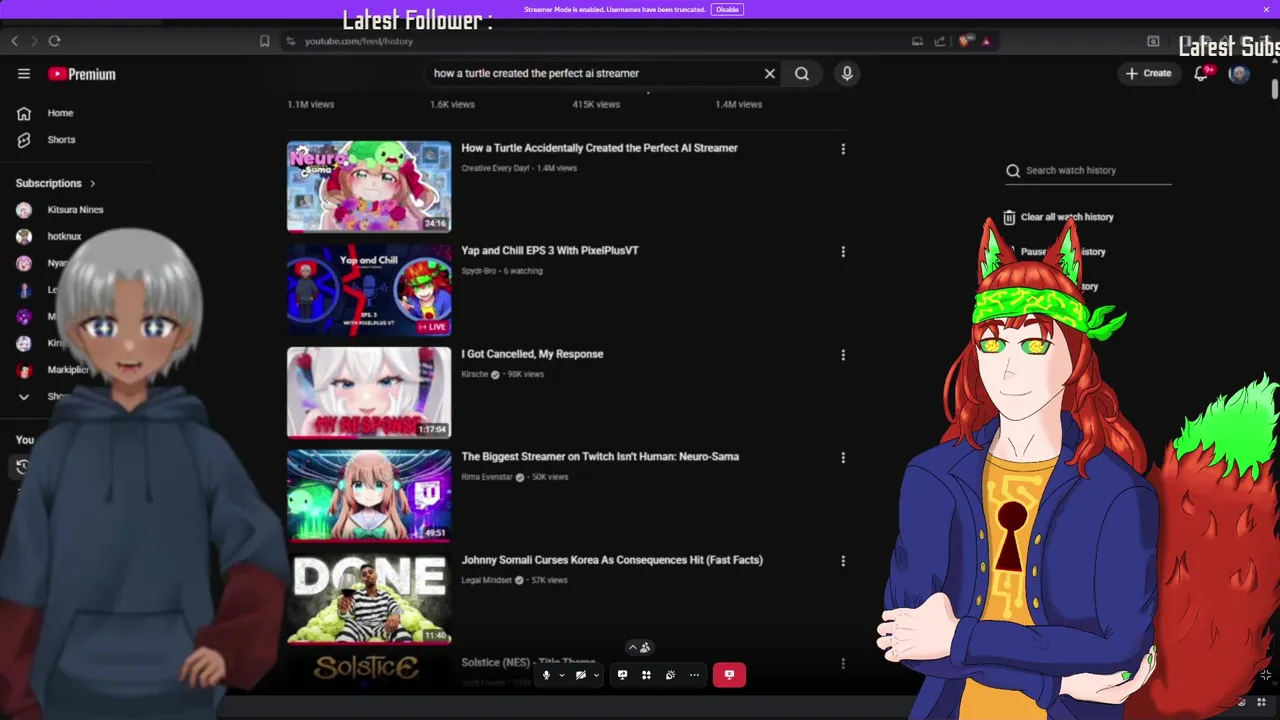This screenshot has height=720, width=1280.
Task: Open Creative Every Day! channel name
Action: coord(496,168)
